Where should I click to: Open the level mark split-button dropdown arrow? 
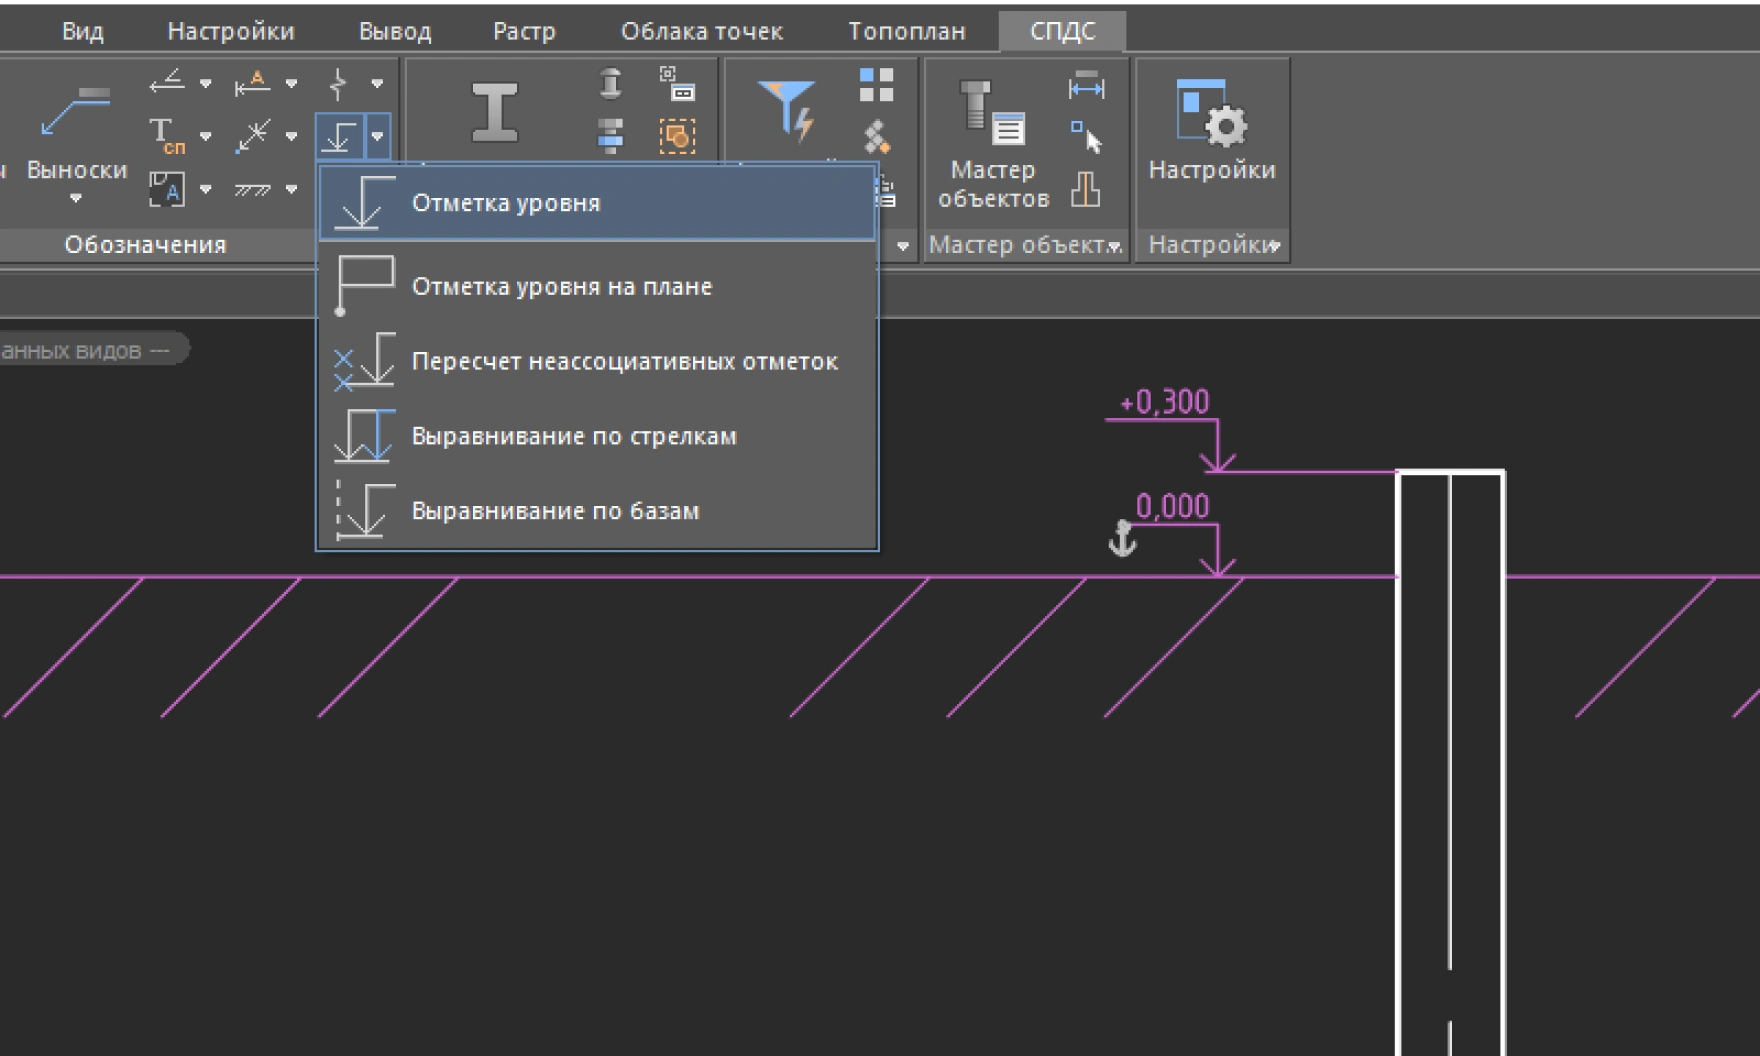coord(377,135)
